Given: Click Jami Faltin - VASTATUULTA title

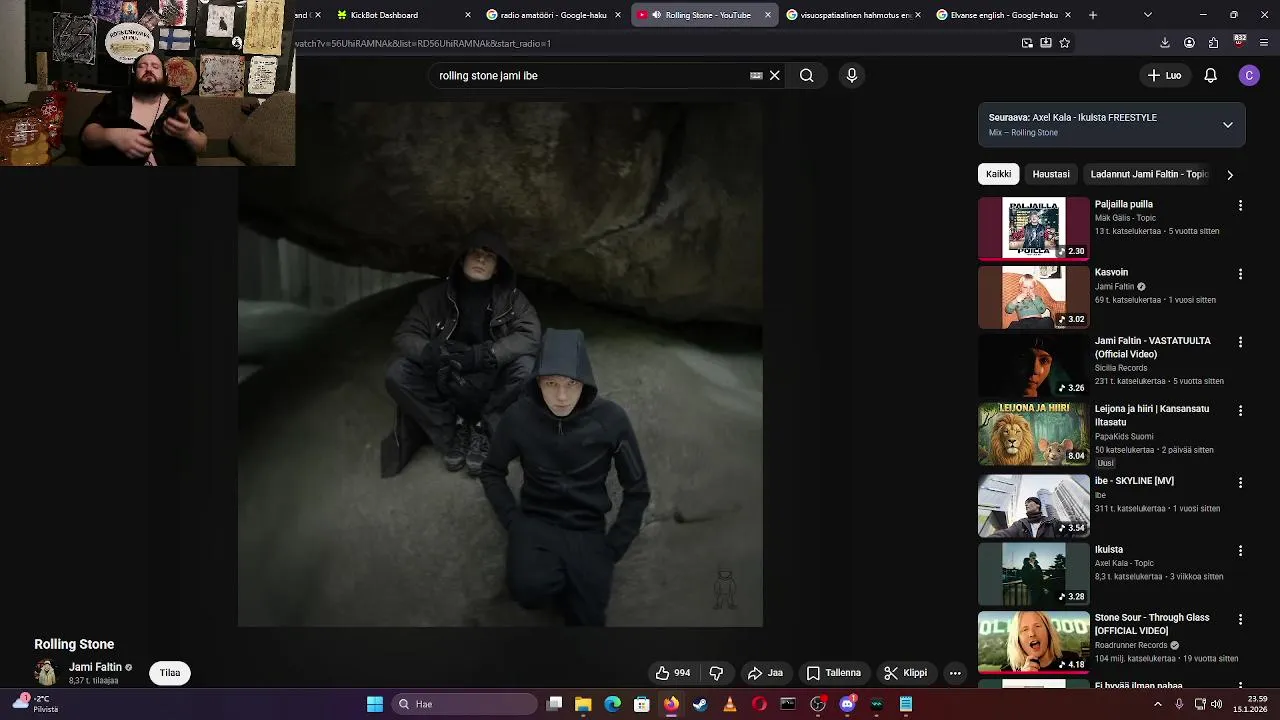Looking at the screenshot, I should (1152, 348).
